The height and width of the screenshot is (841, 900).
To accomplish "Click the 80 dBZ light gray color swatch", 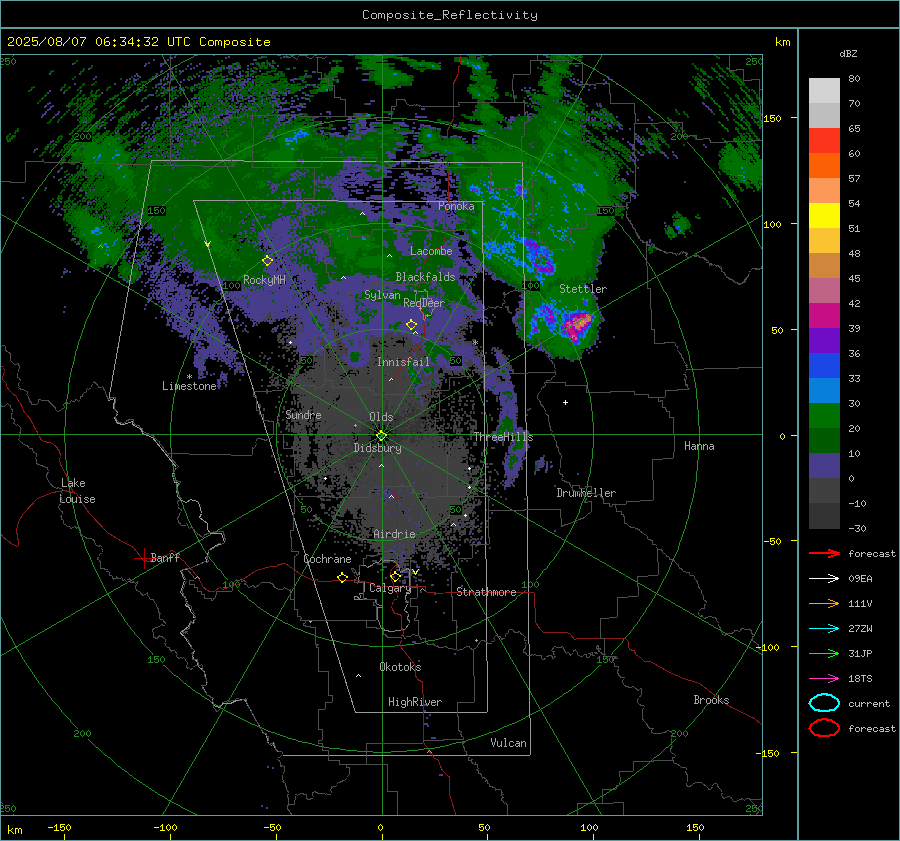I will 824,90.
